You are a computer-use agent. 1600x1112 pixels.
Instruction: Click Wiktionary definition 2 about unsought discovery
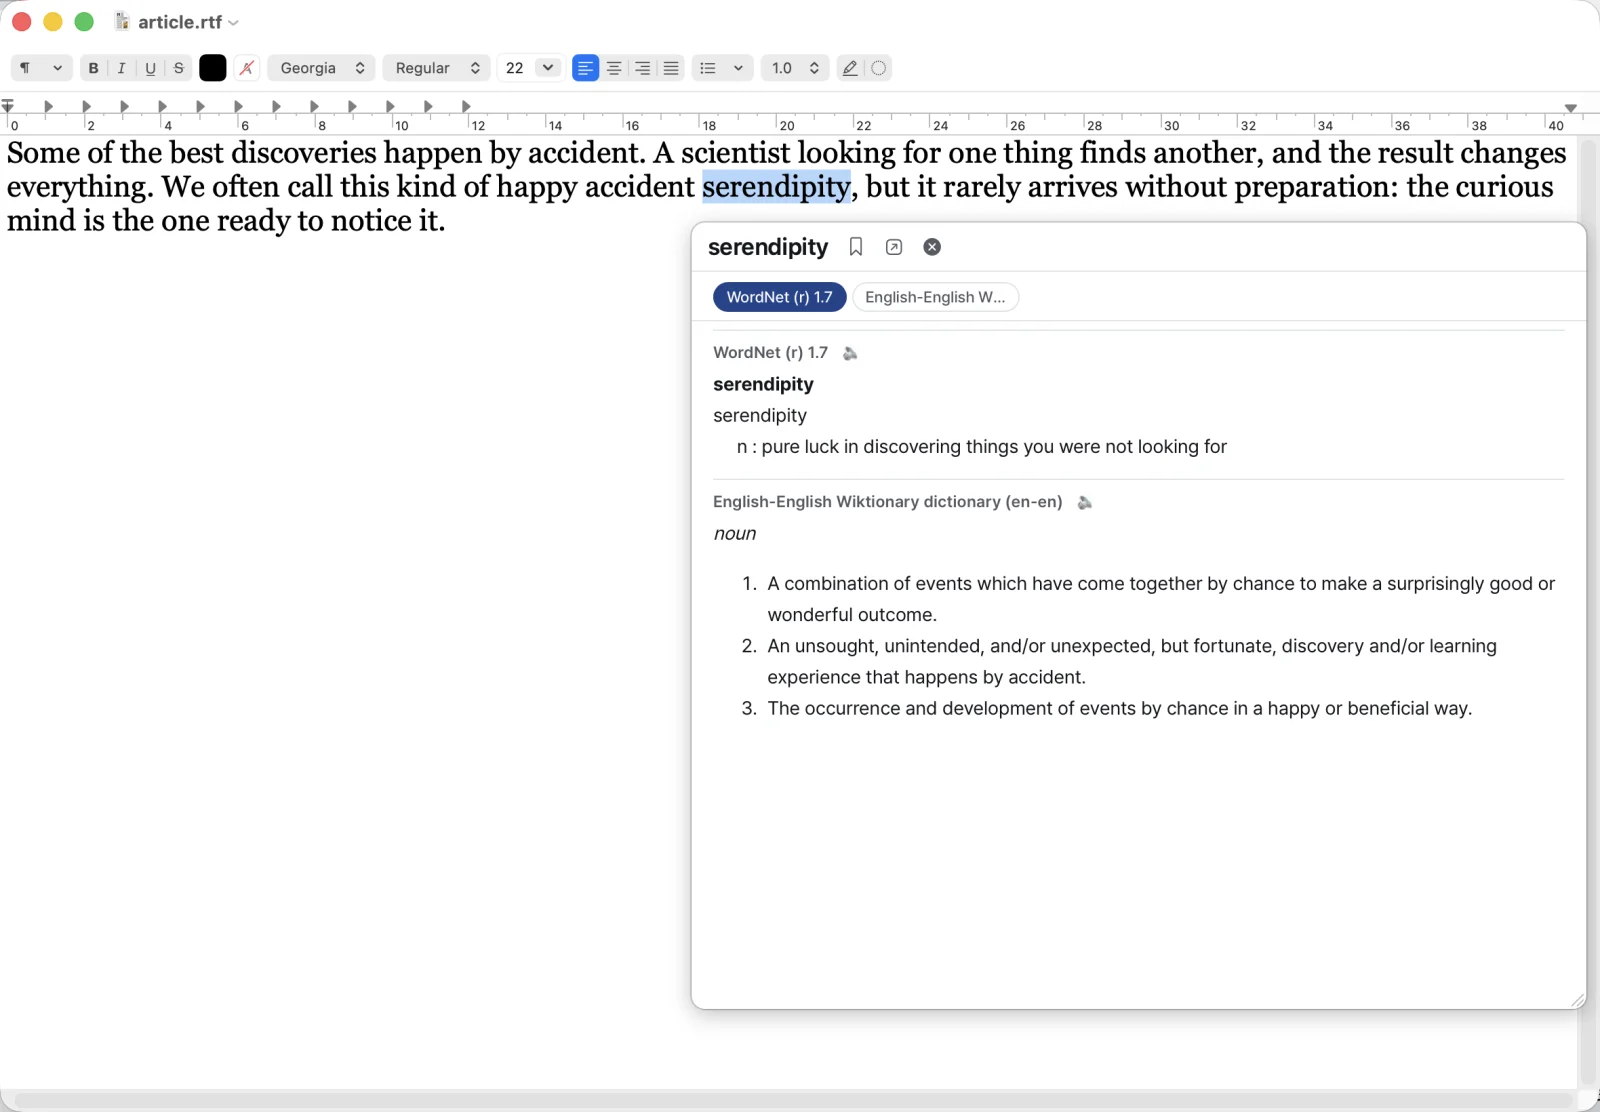coord(1131,661)
